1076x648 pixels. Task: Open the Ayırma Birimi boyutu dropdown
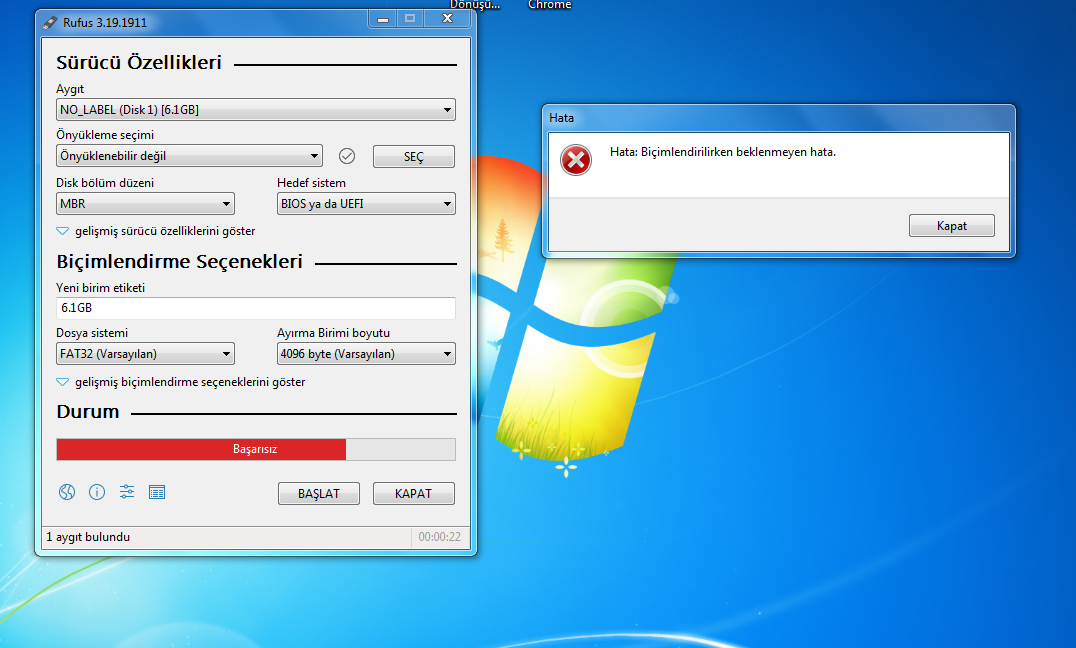tap(366, 354)
